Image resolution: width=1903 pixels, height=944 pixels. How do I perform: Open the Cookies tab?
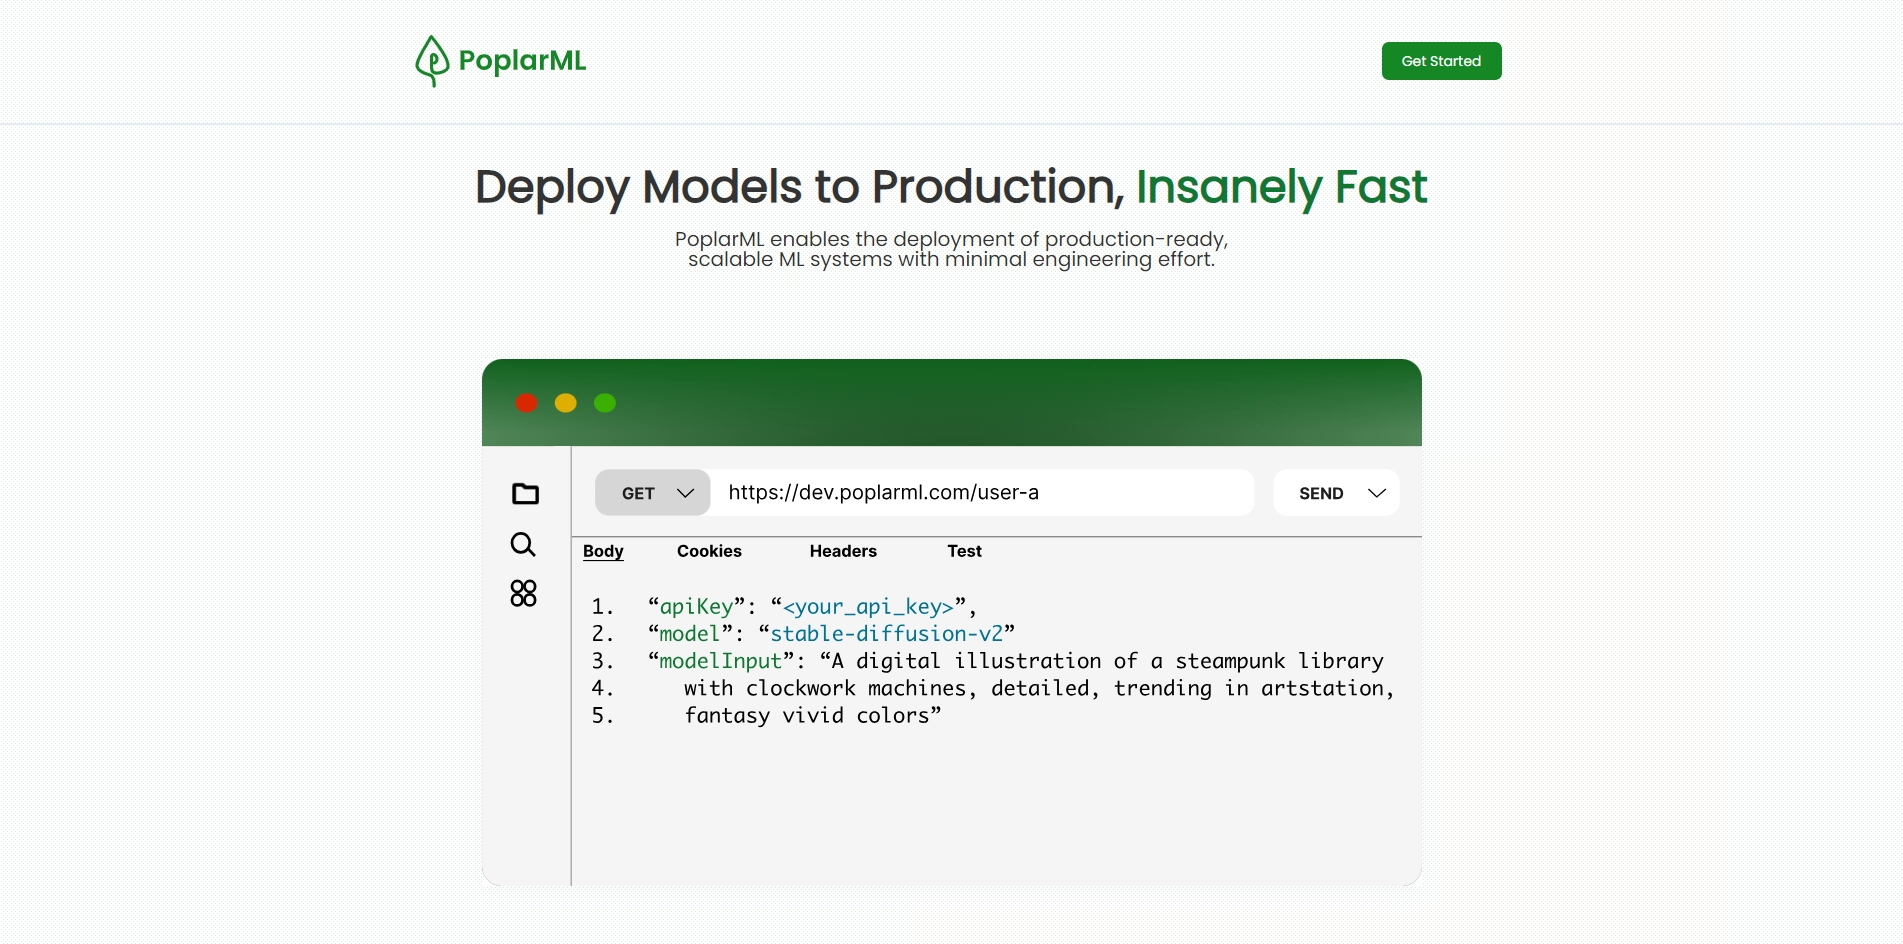[709, 551]
